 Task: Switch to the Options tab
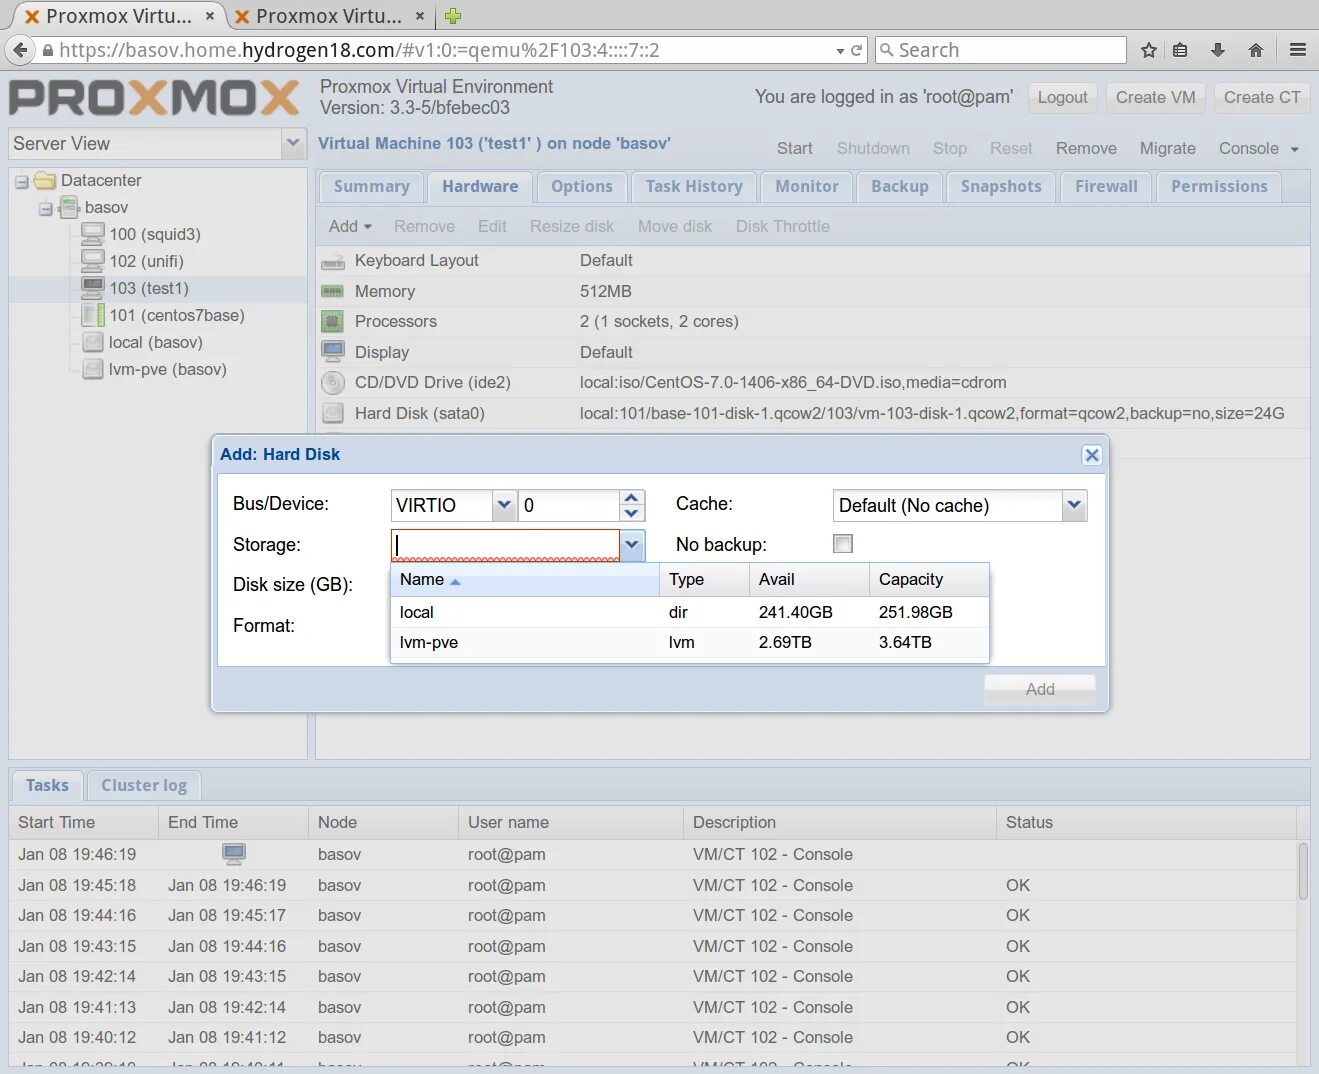tap(582, 187)
